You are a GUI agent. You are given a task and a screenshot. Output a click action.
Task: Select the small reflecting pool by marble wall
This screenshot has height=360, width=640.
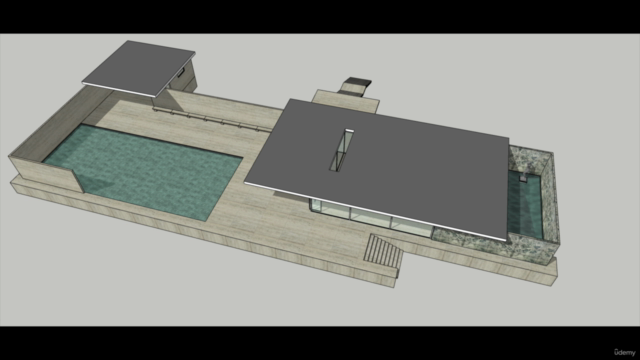pos(524,204)
